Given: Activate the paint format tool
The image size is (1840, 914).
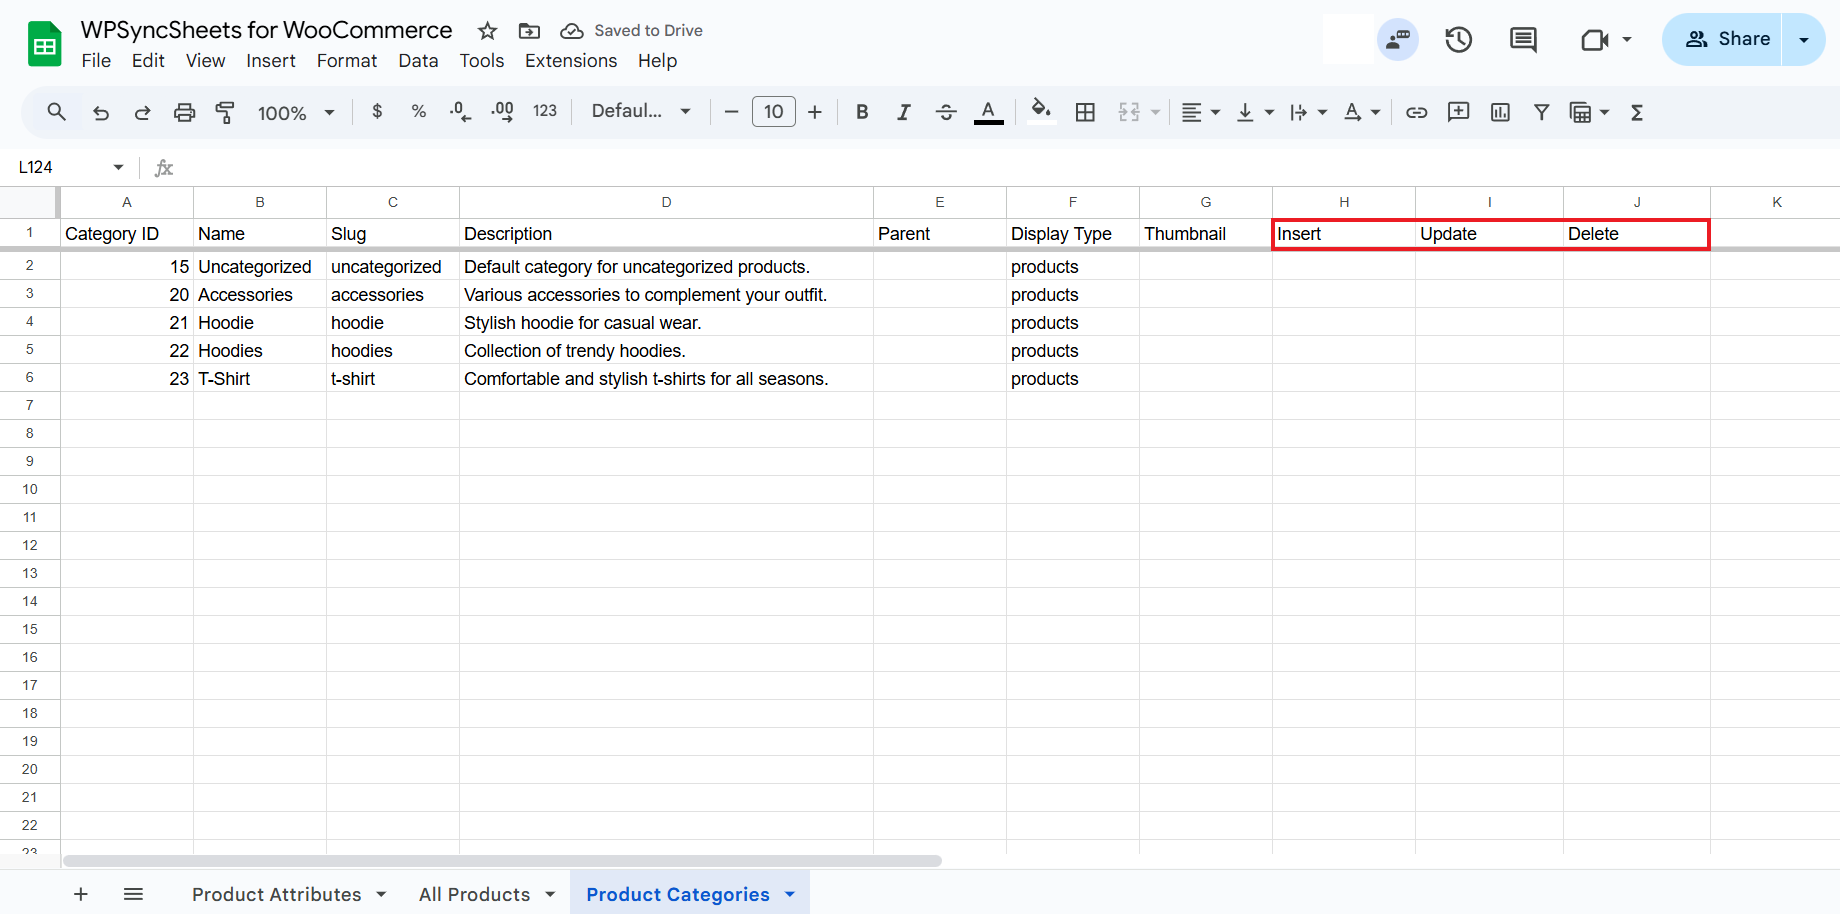Looking at the screenshot, I should point(226,112).
